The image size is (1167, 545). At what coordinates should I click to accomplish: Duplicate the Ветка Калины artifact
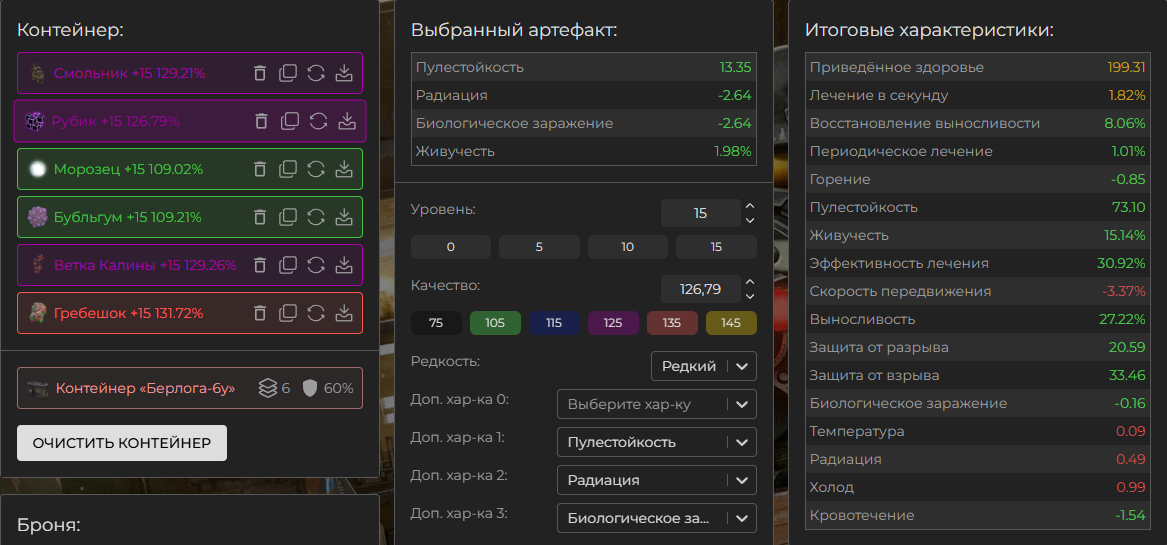(x=287, y=264)
